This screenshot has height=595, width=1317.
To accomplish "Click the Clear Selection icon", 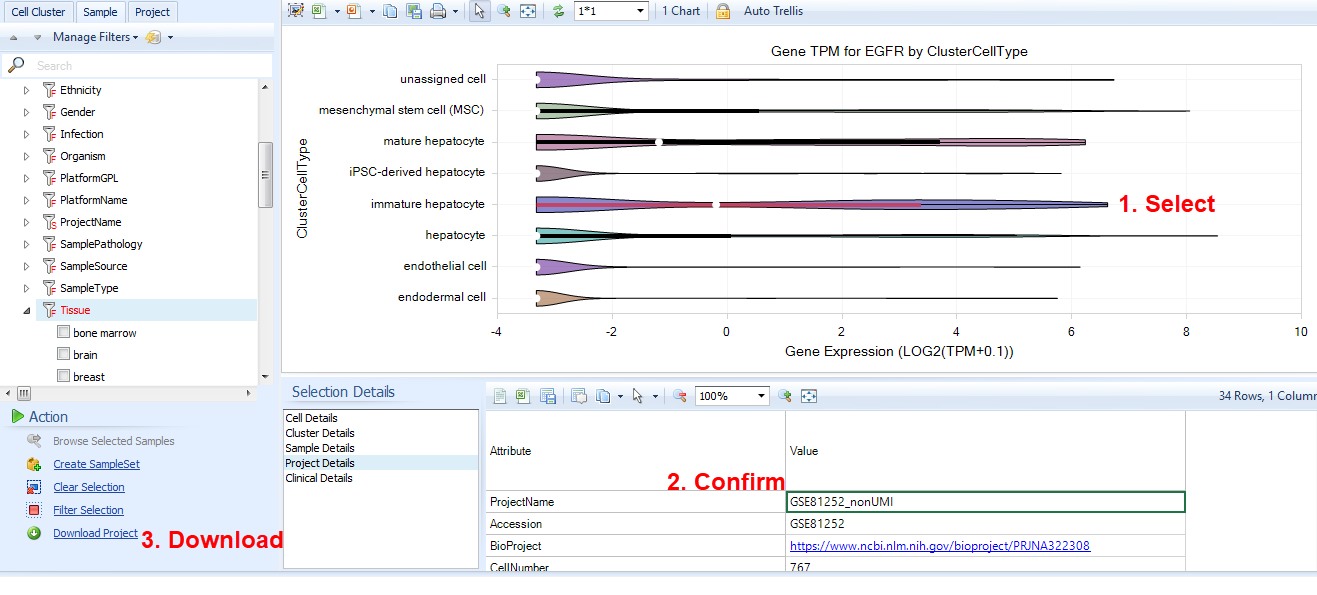I will tap(34, 487).
